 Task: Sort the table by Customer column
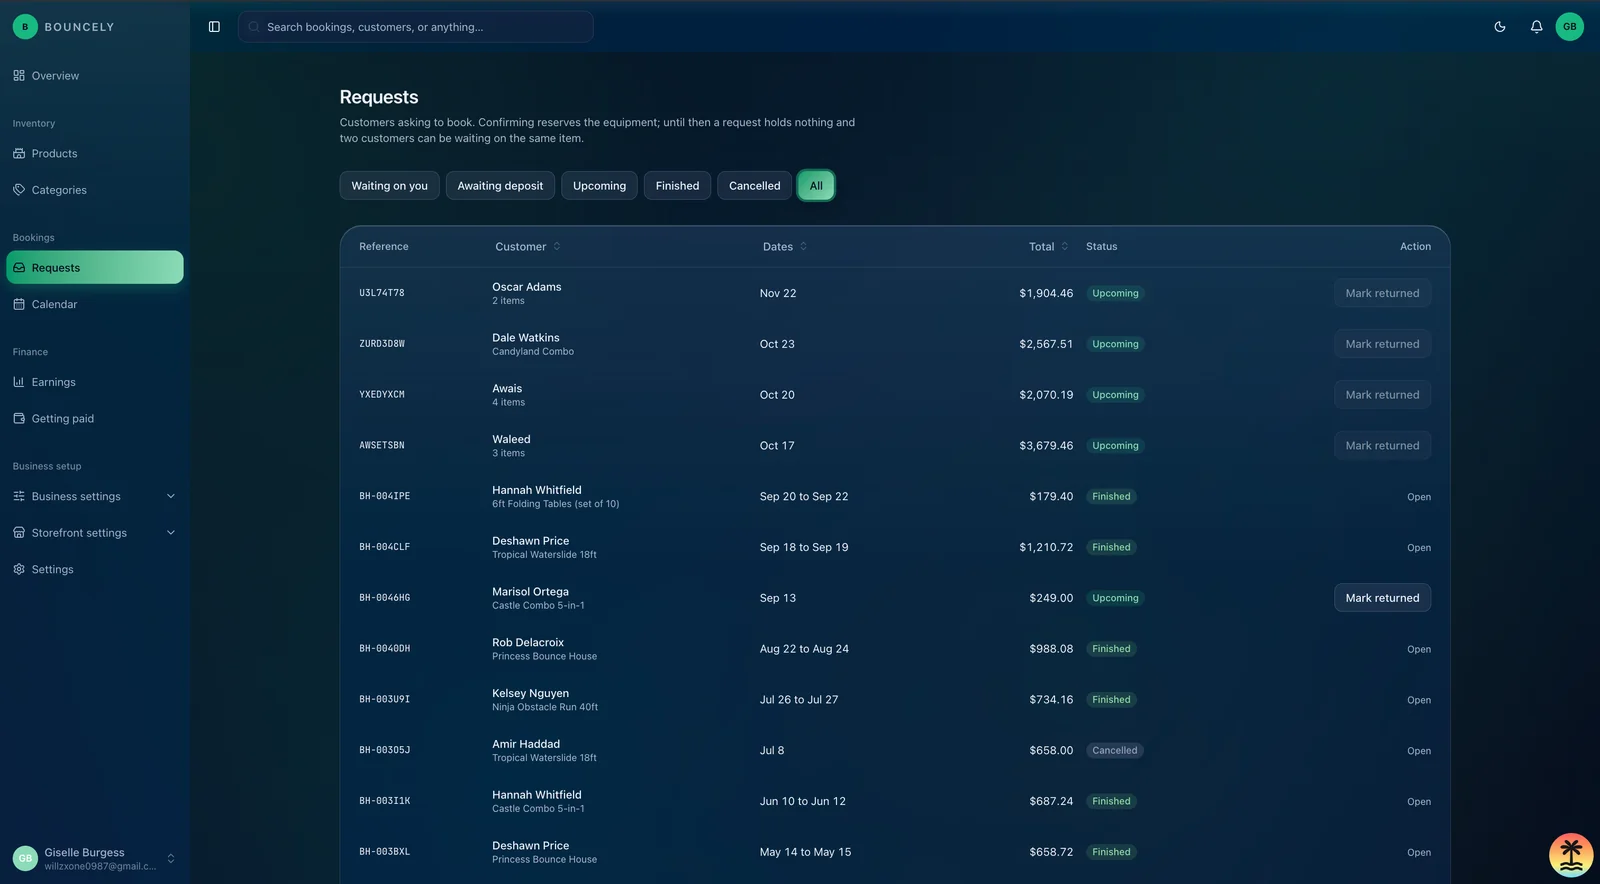pyautogui.click(x=528, y=247)
